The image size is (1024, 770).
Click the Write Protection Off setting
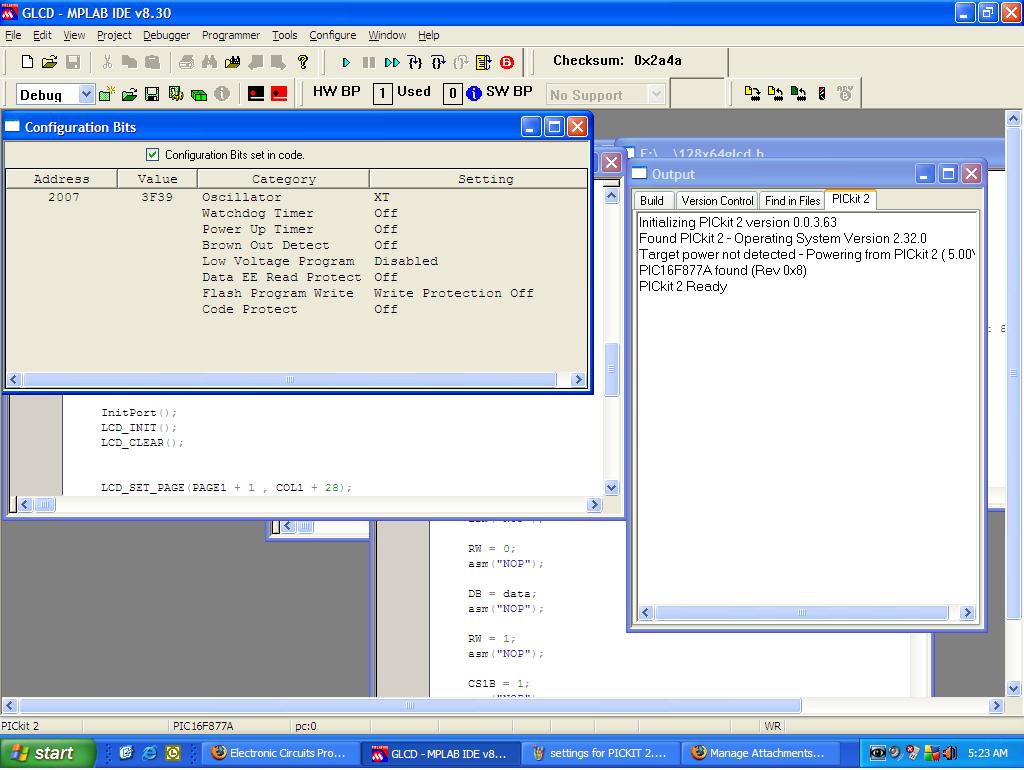453,293
